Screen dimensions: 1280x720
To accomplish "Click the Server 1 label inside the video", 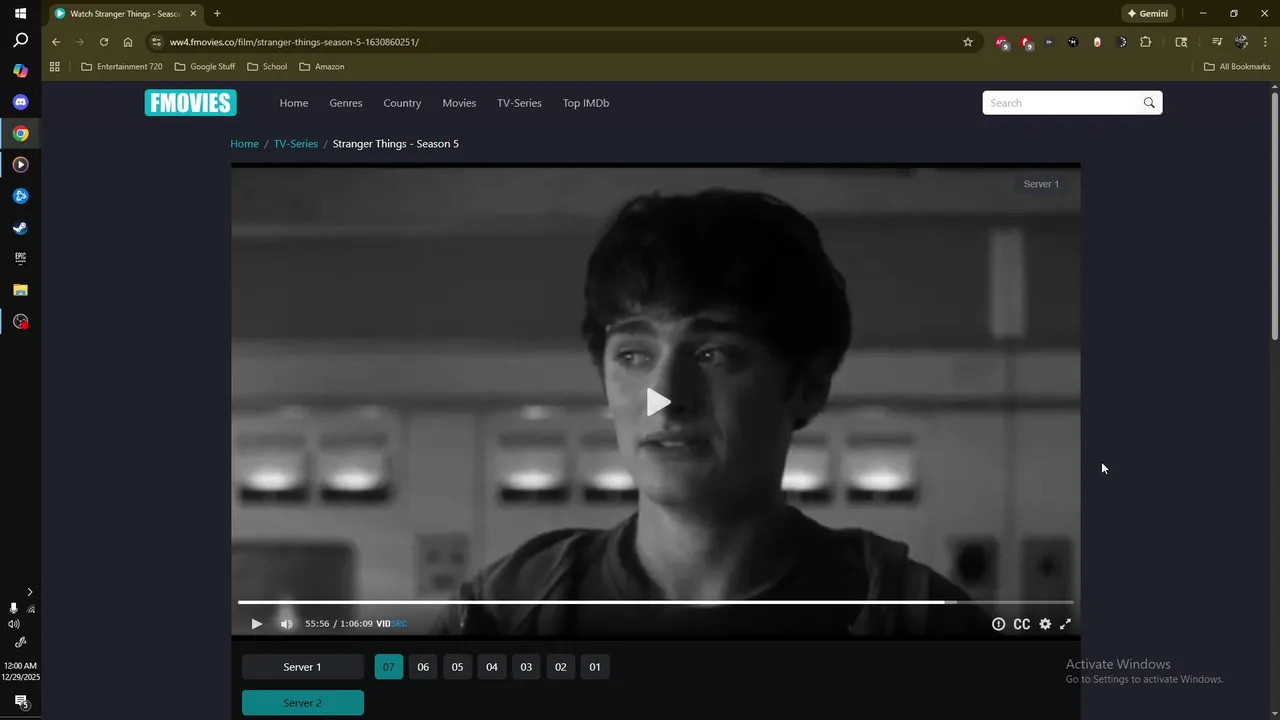I will click(x=1041, y=184).
